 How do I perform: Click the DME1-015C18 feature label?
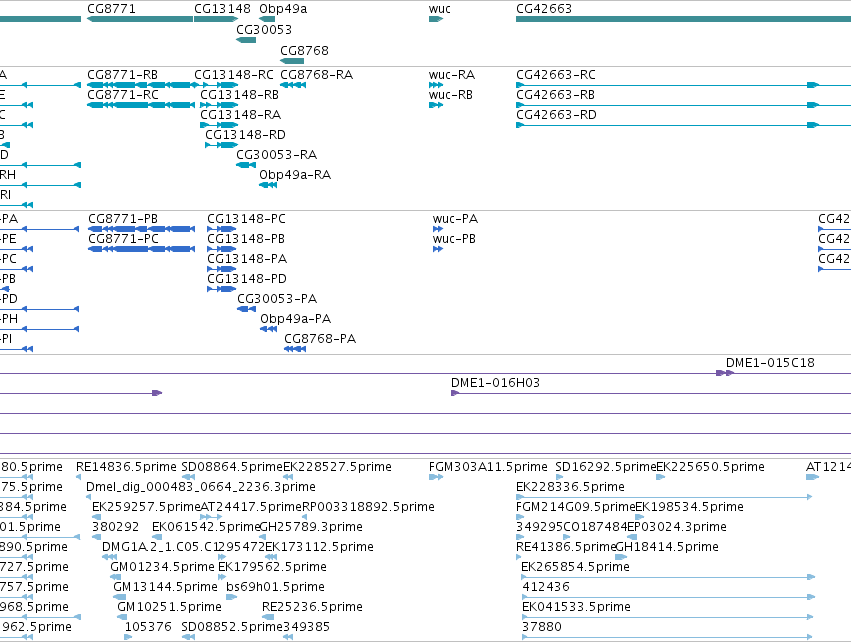[x=770, y=363]
